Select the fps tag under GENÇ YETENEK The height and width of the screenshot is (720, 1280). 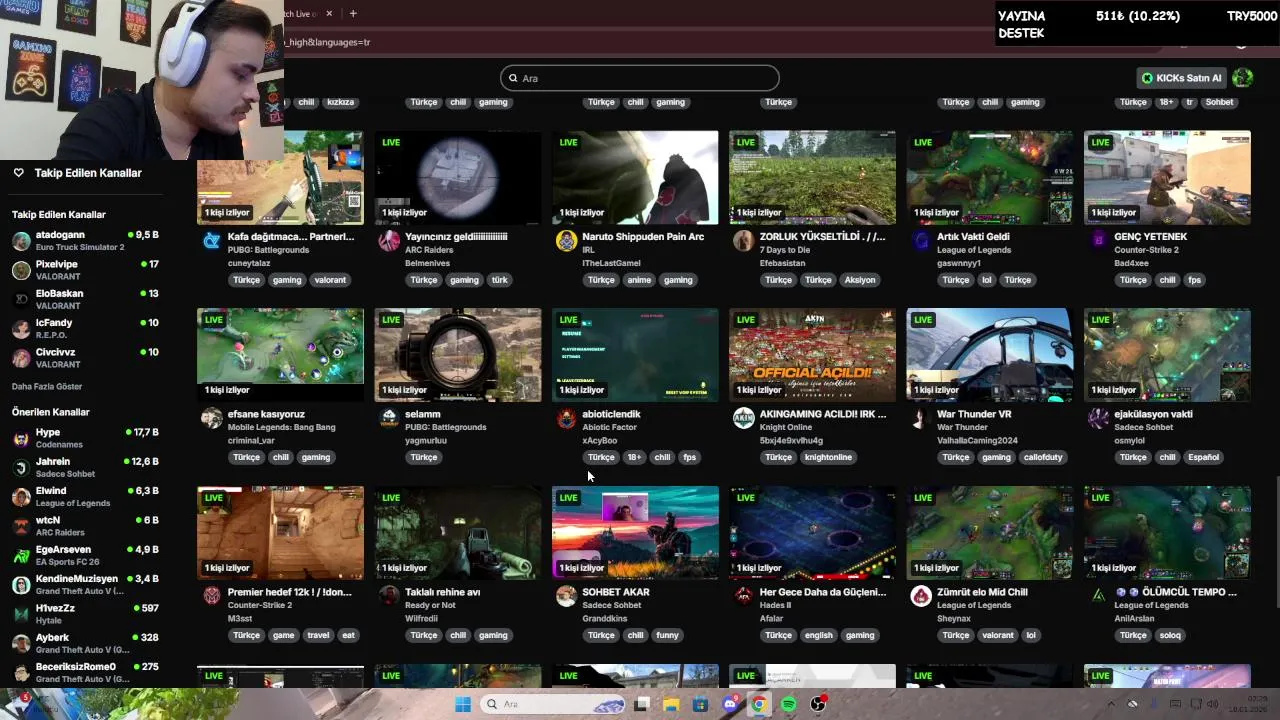point(1194,280)
